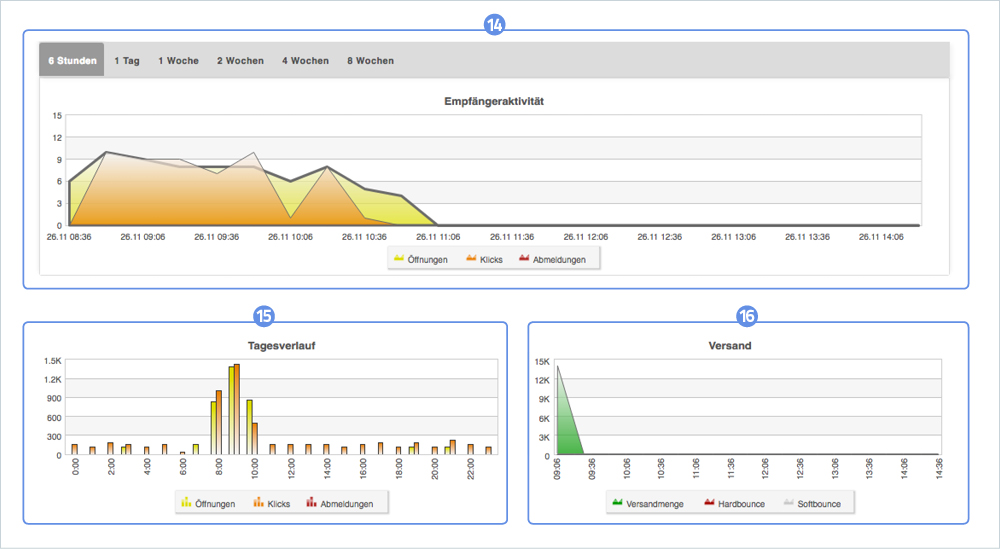1000x549 pixels.
Task: Toggle Abmeldungen series in Empfängeraktivität legend
Action: [x=552, y=260]
